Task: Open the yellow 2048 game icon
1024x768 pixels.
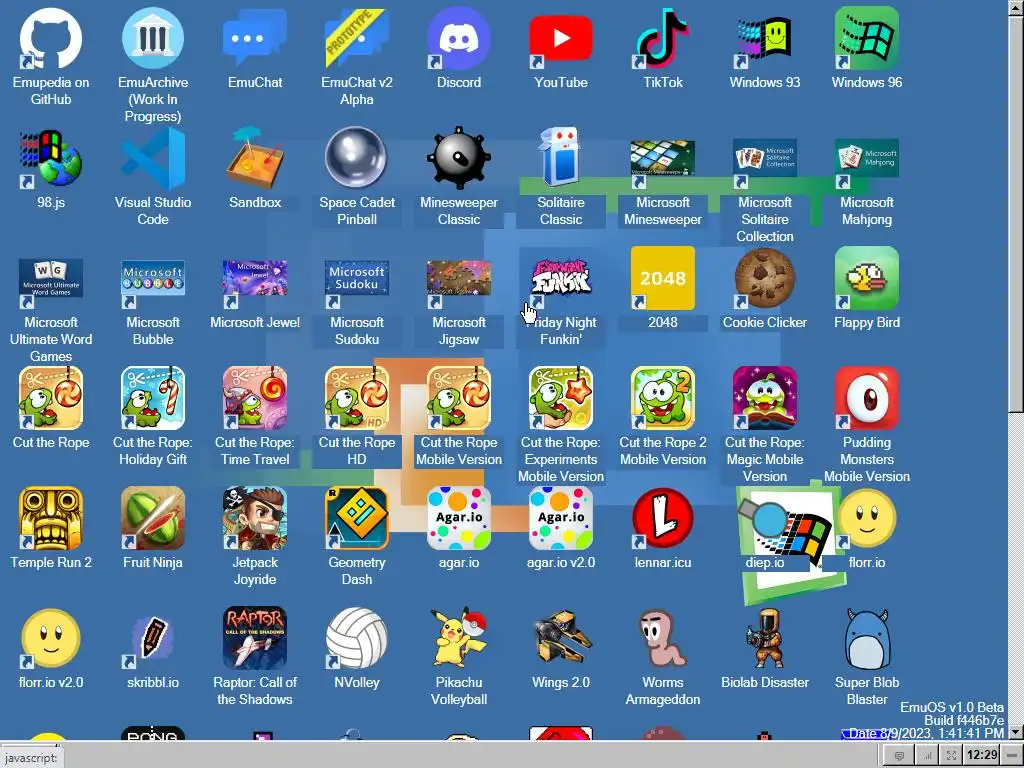Action: click(662, 278)
